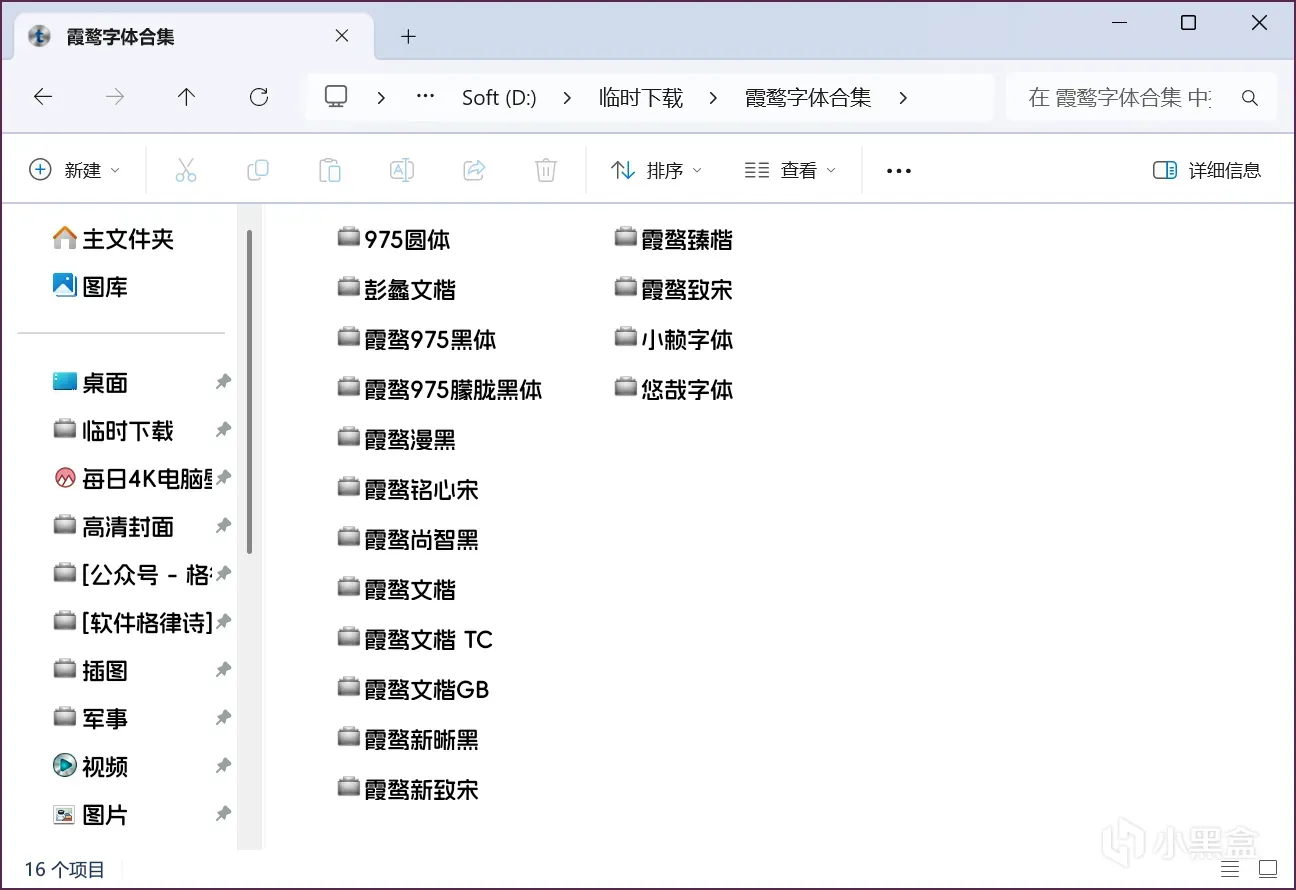Refresh the current folder view
The image size is (1296, 890).
click(259, 97)
